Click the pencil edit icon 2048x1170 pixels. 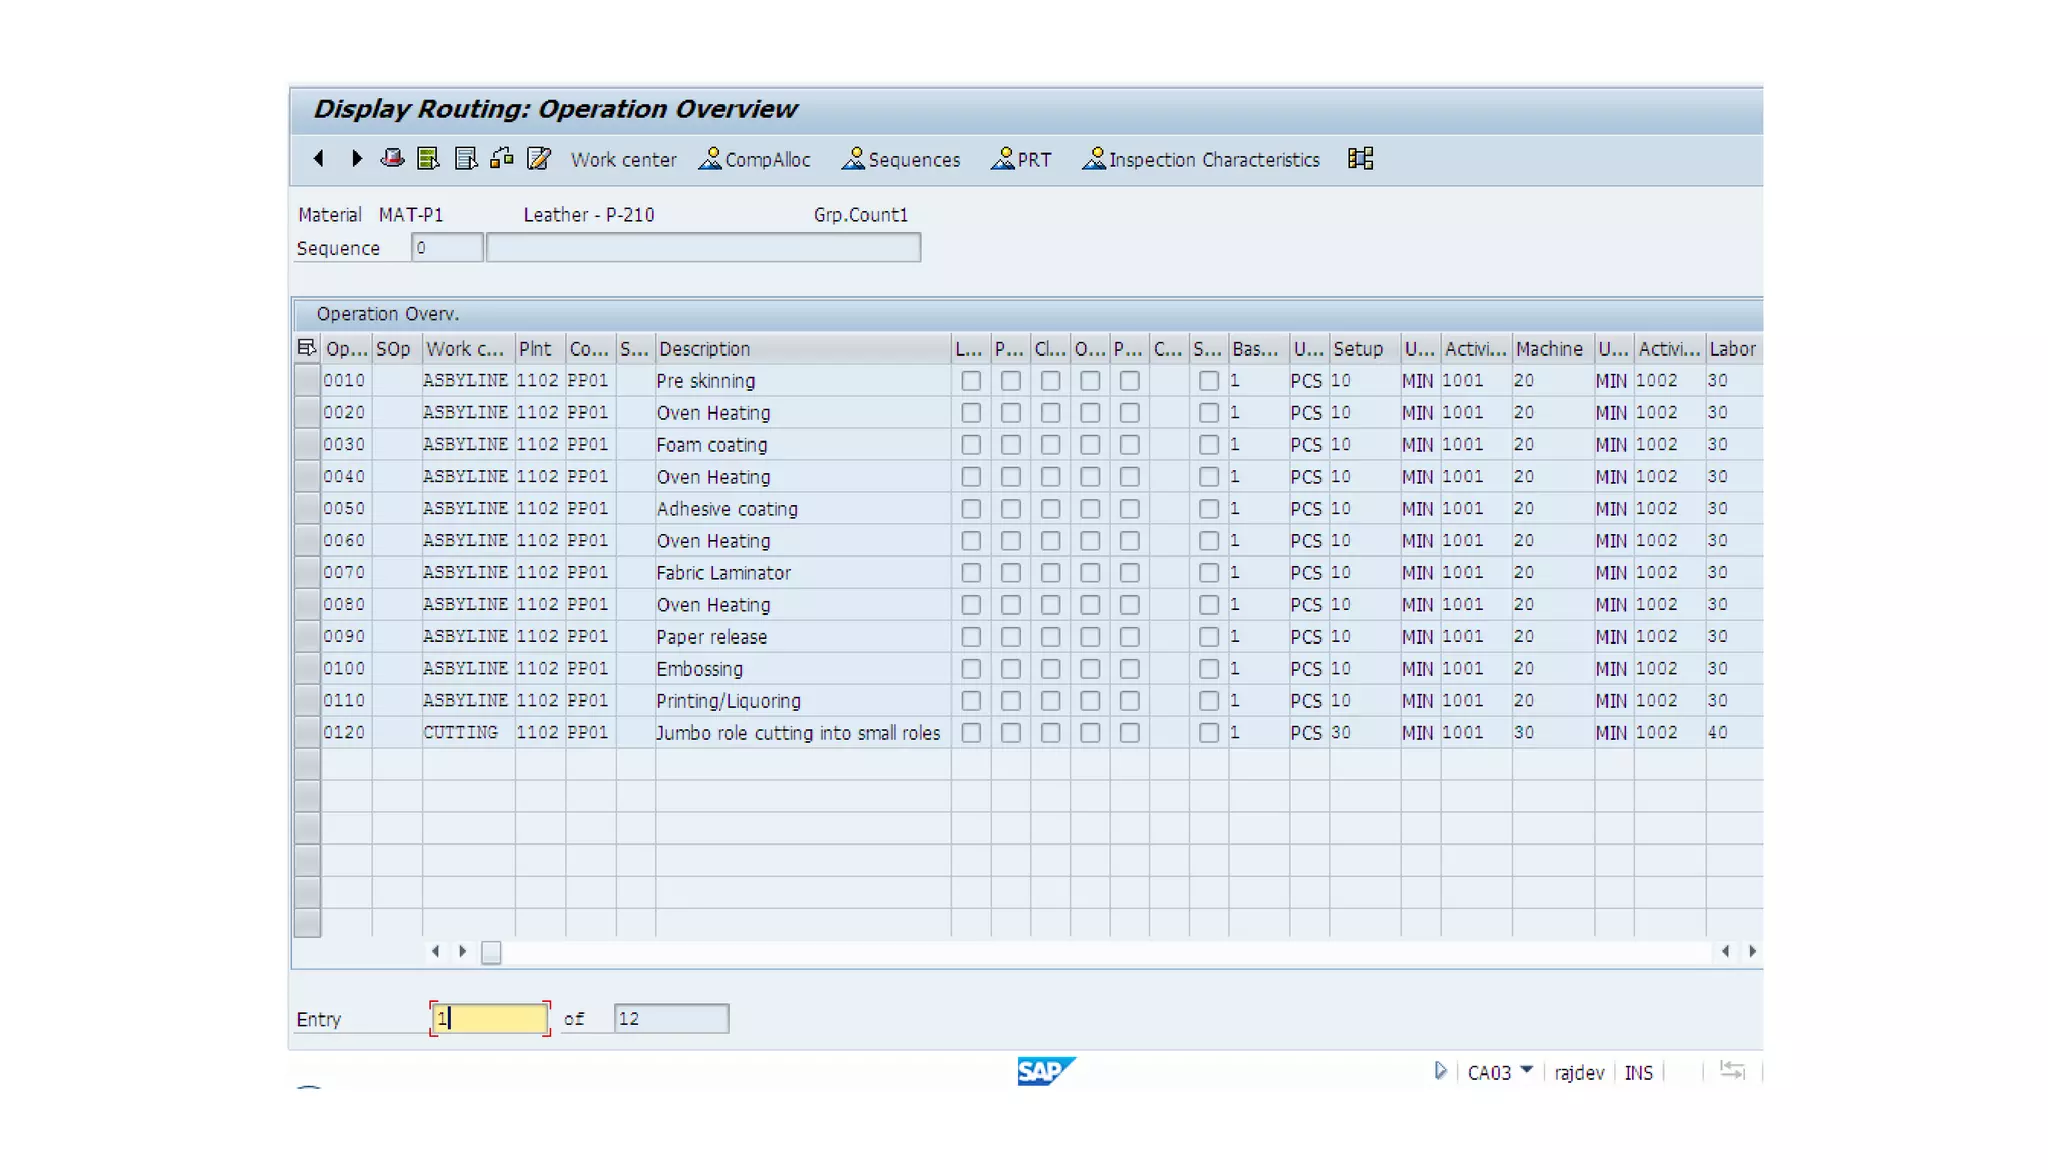click(538, 158)
